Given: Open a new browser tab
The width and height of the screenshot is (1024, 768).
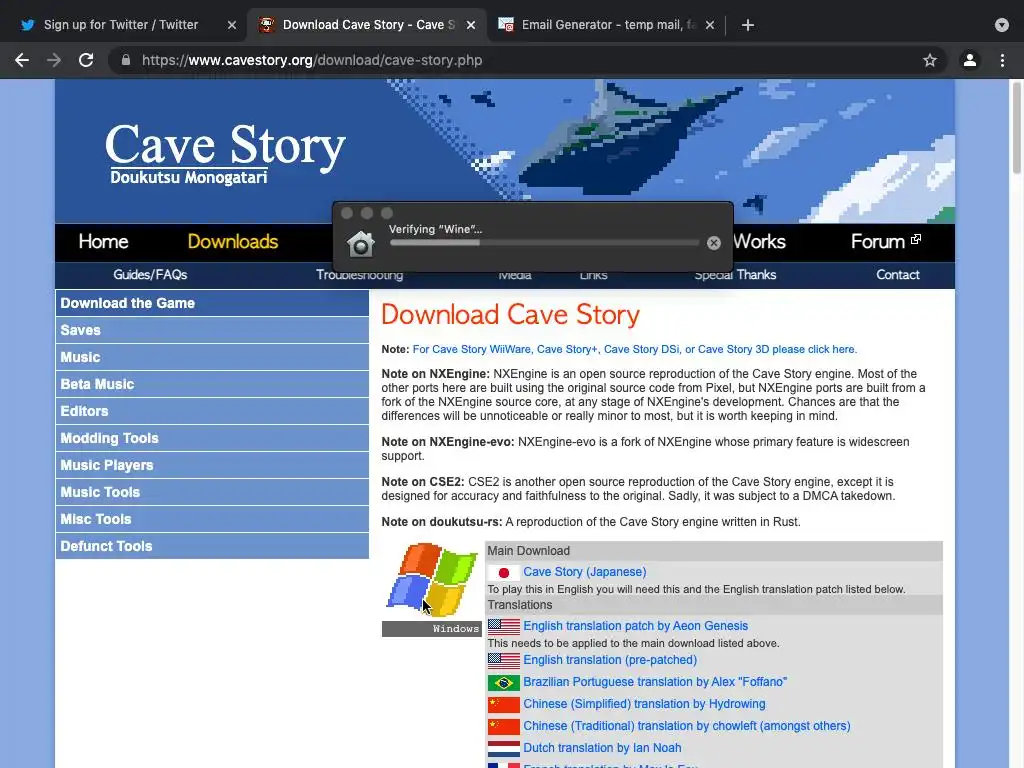Looking at the screenshot, I should pyautogui.click(x=748, y=25).
